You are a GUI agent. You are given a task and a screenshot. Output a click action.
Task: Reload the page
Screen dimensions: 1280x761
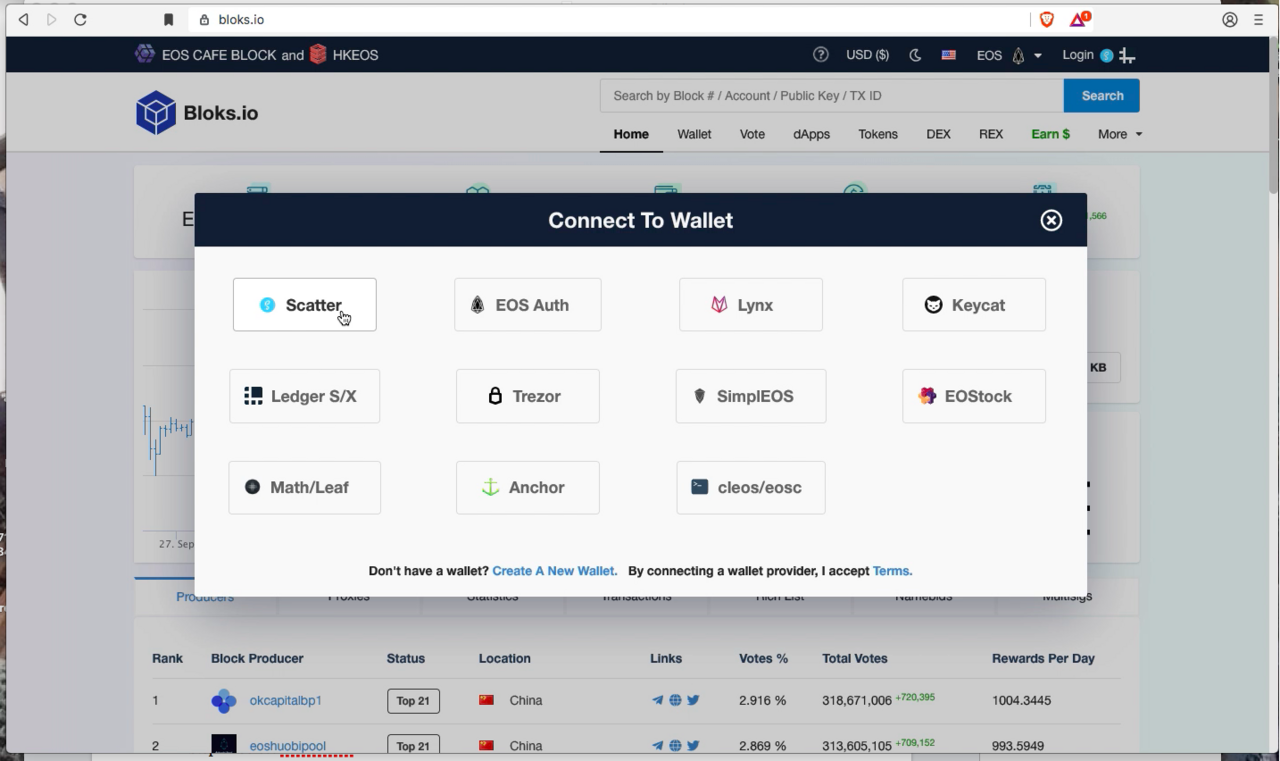pos(81,19)
